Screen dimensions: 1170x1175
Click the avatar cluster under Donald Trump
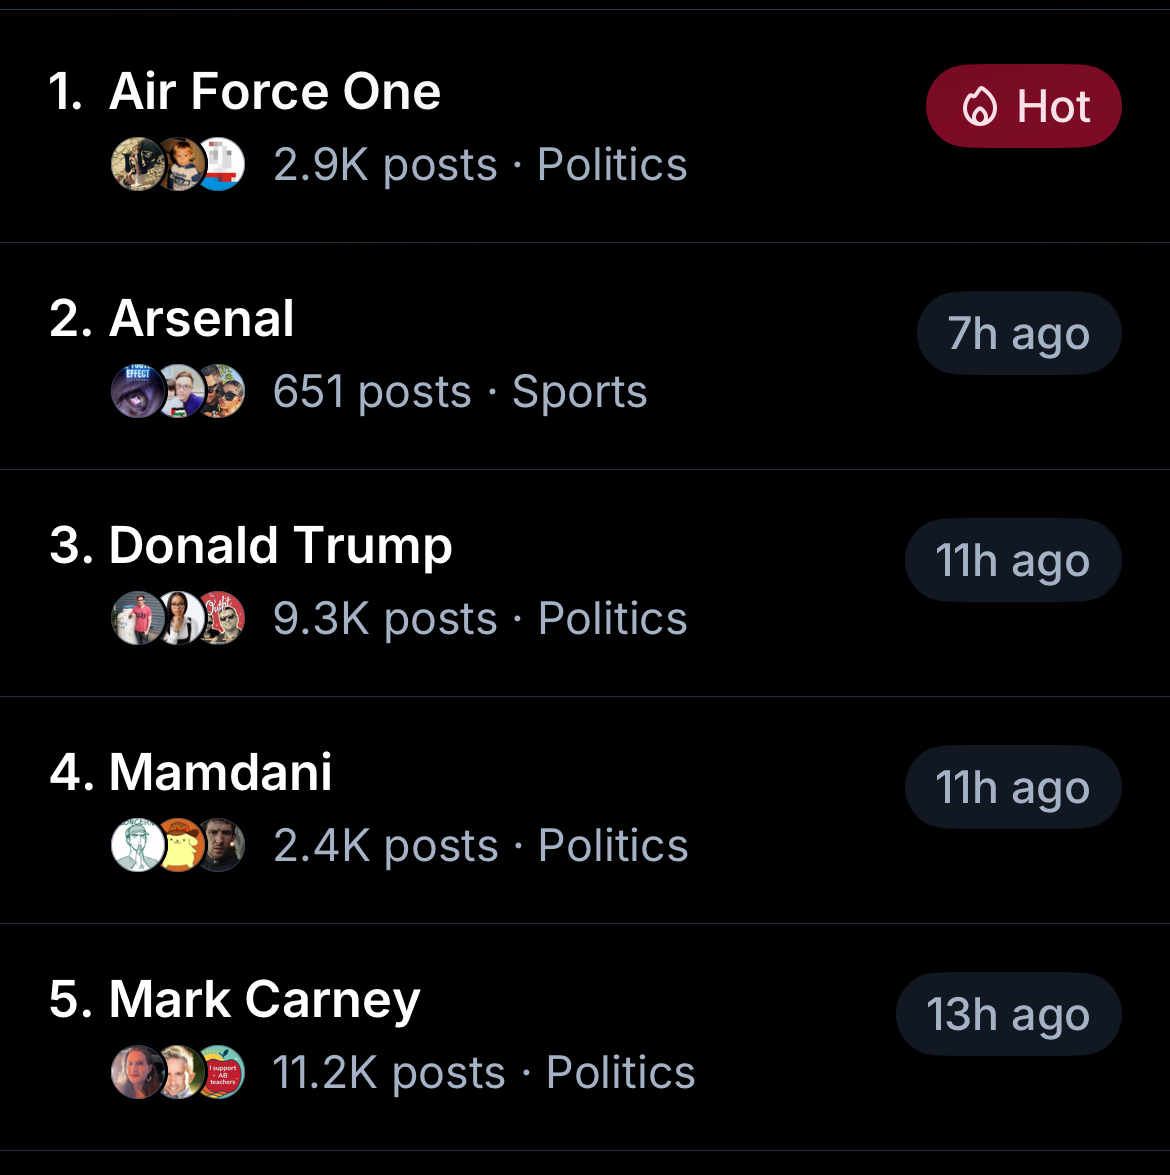pos(178,619)
